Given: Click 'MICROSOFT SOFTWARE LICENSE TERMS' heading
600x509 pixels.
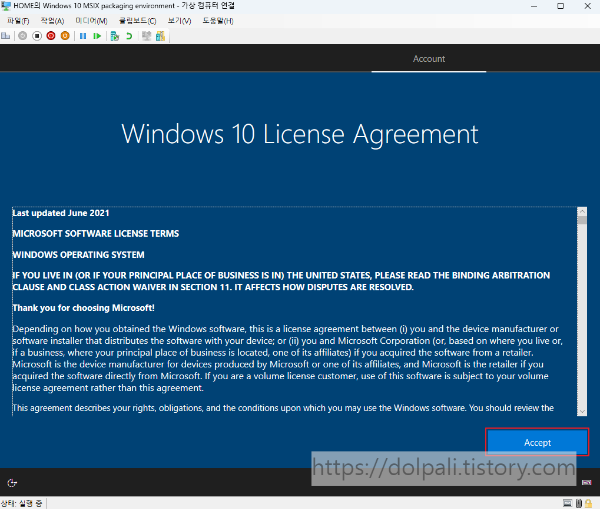Looking at the screenshot, I should tap(96, 234).
